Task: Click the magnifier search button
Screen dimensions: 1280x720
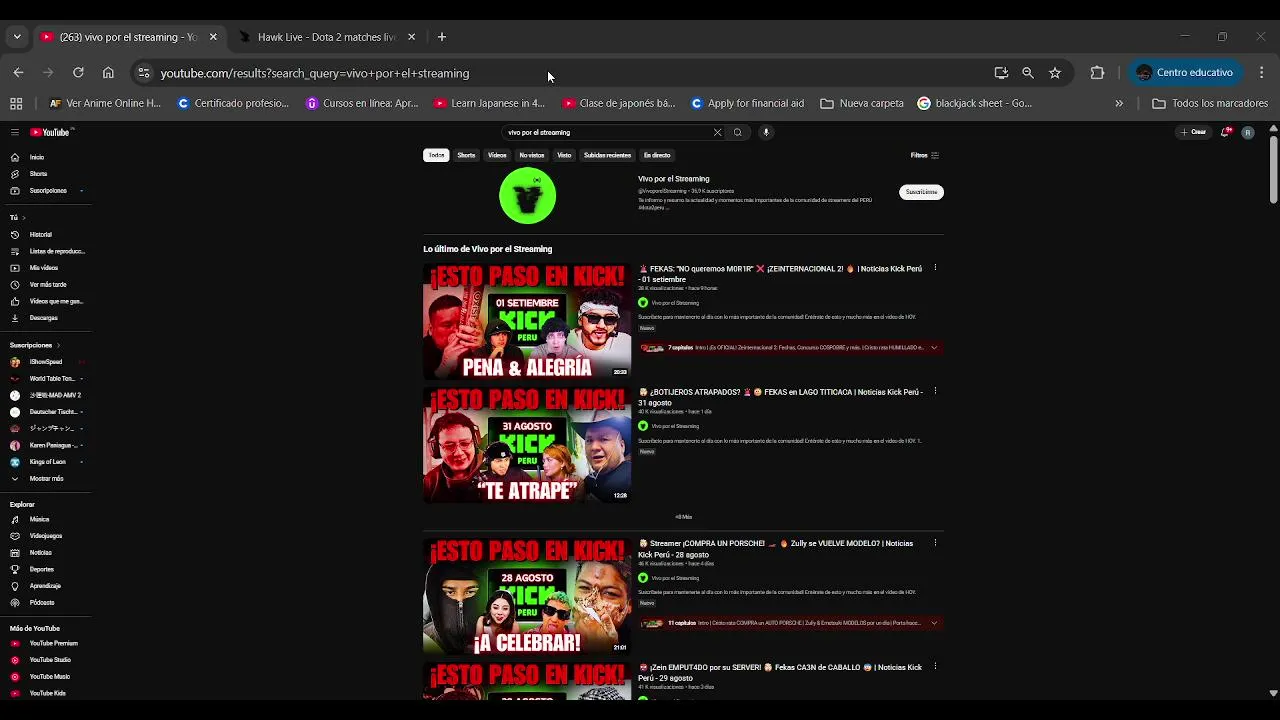Action: click(738, 132)
